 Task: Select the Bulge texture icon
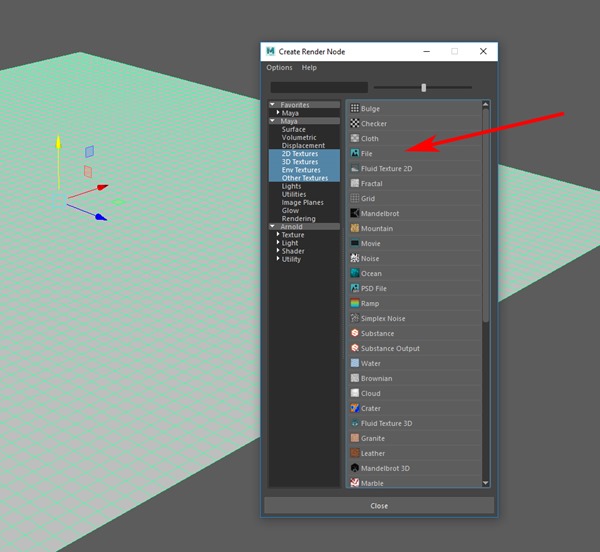click(x=355, y=108)
